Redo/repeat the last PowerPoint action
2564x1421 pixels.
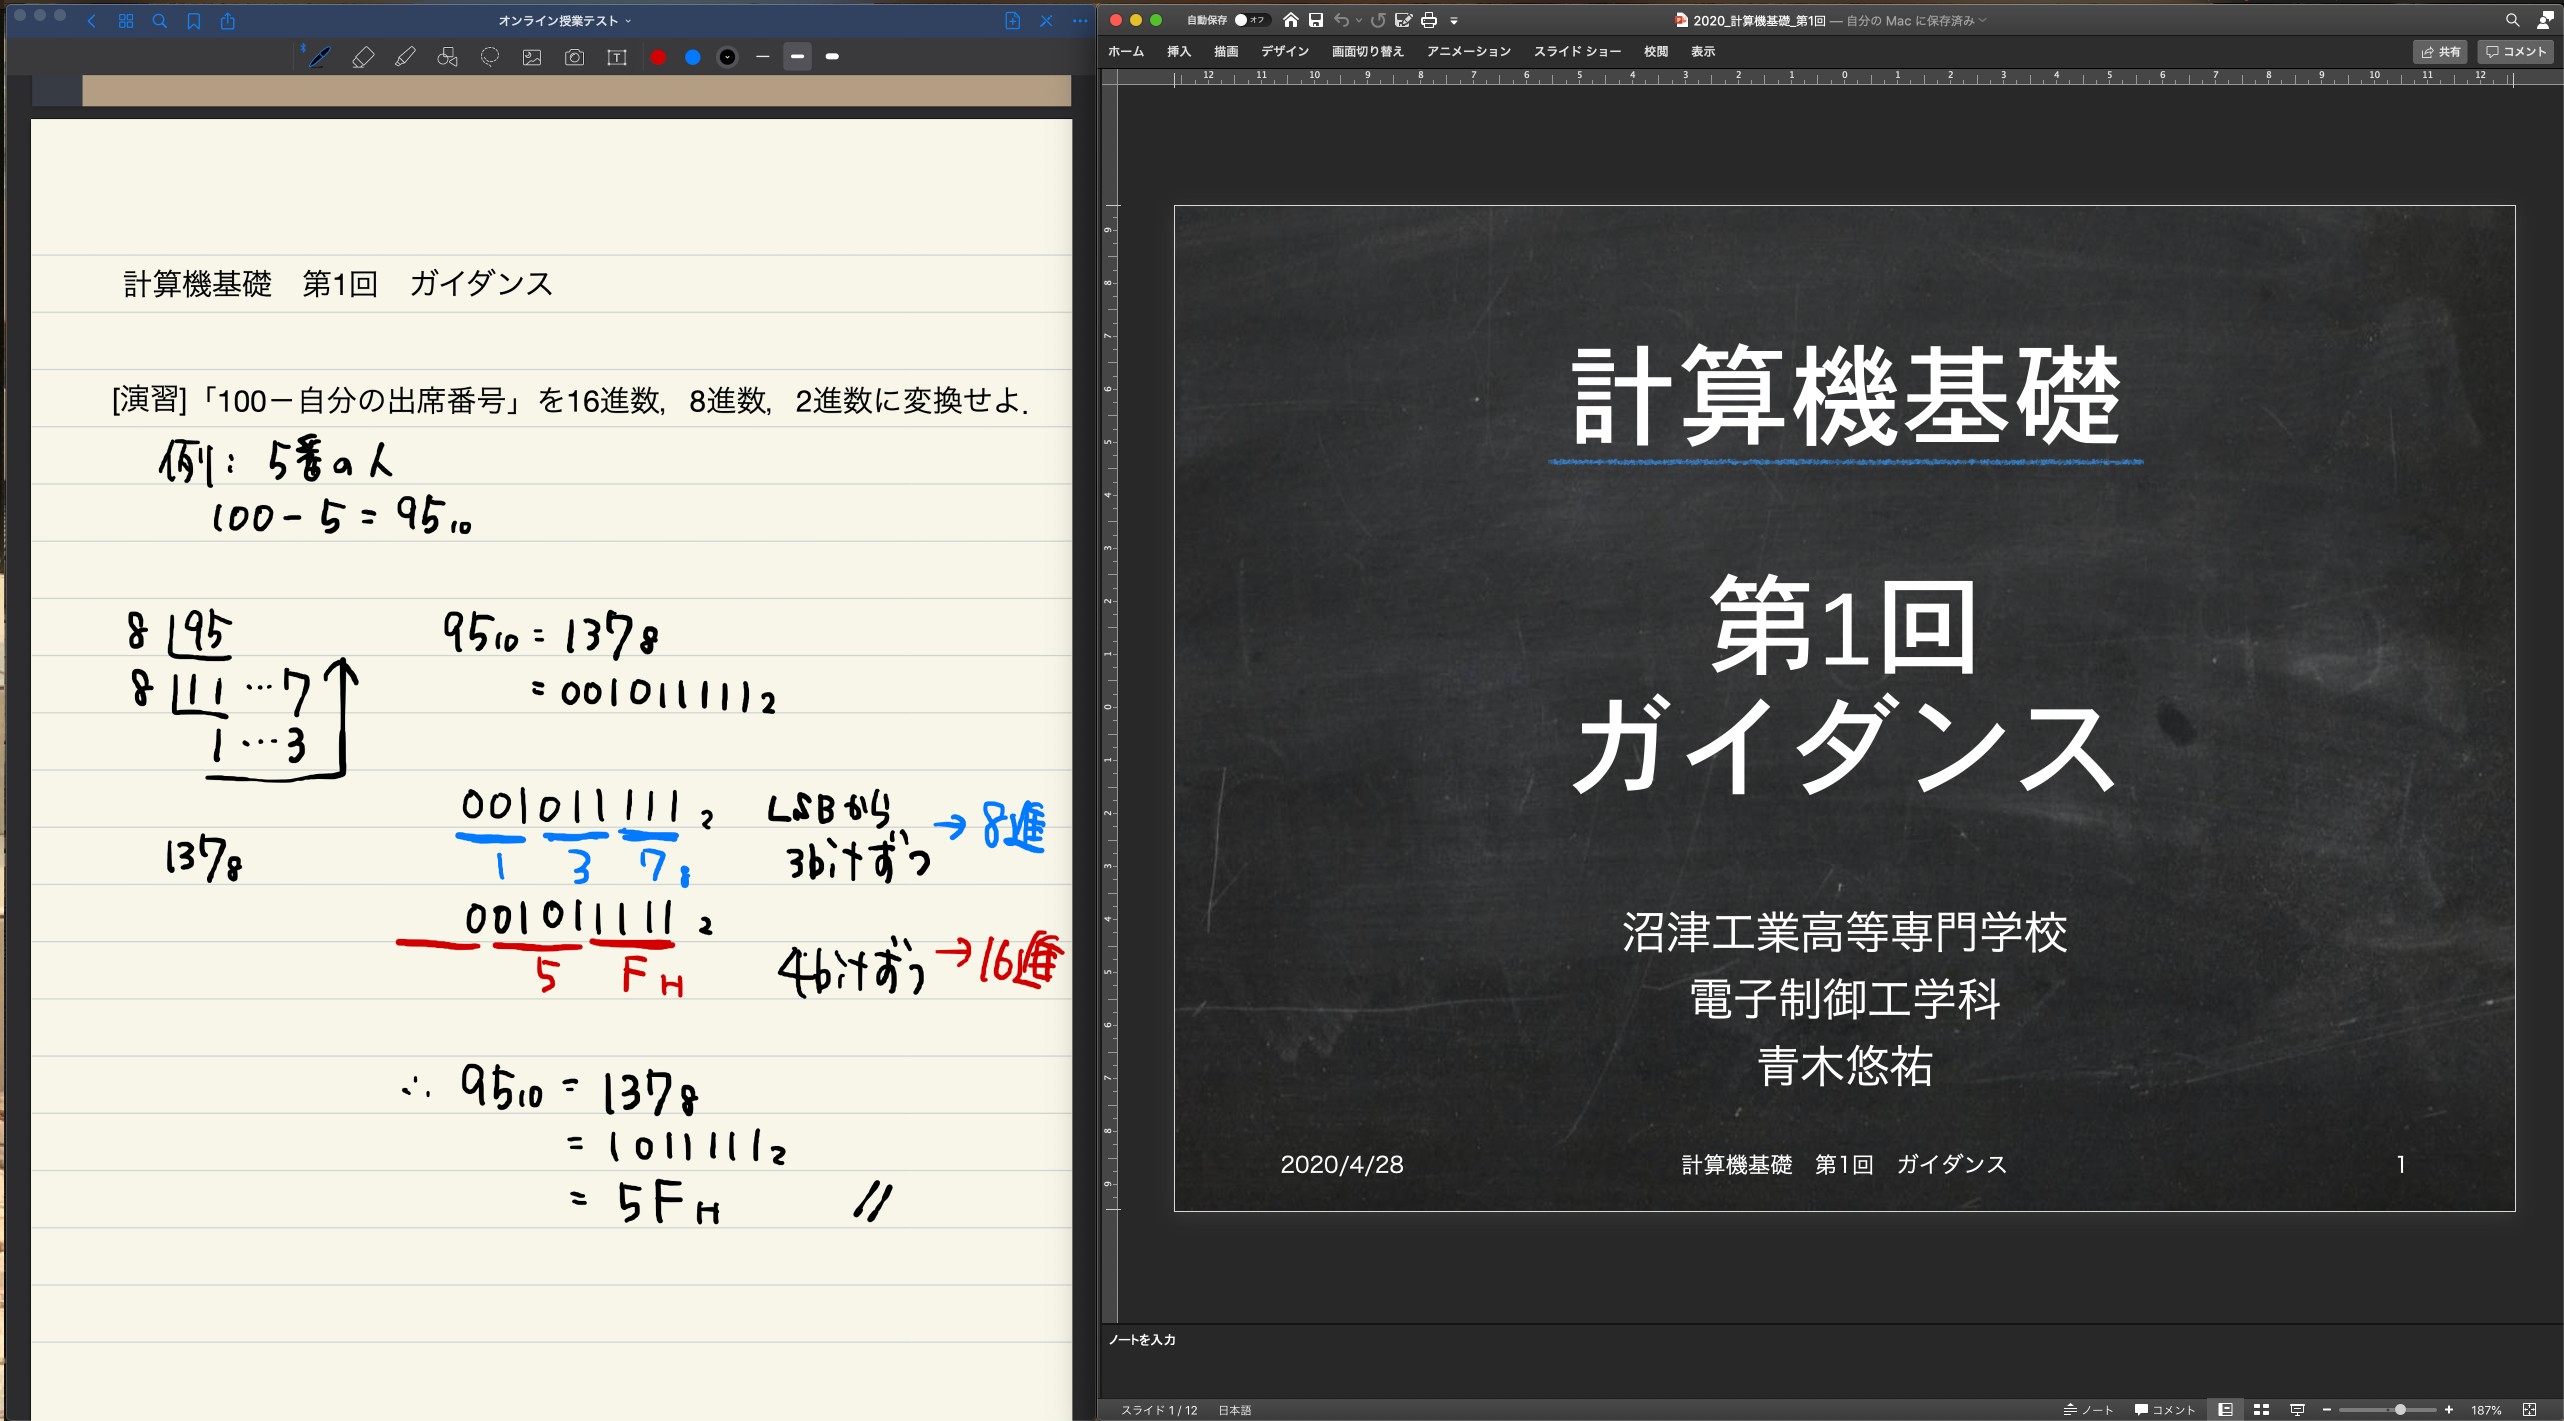click(x=1378, y=20)
